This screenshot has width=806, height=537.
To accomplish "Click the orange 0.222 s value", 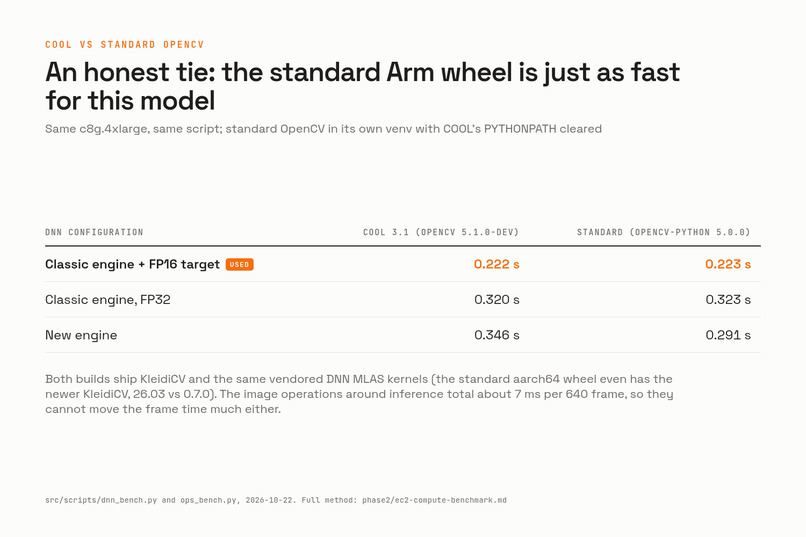I will (x=497, y=264).
